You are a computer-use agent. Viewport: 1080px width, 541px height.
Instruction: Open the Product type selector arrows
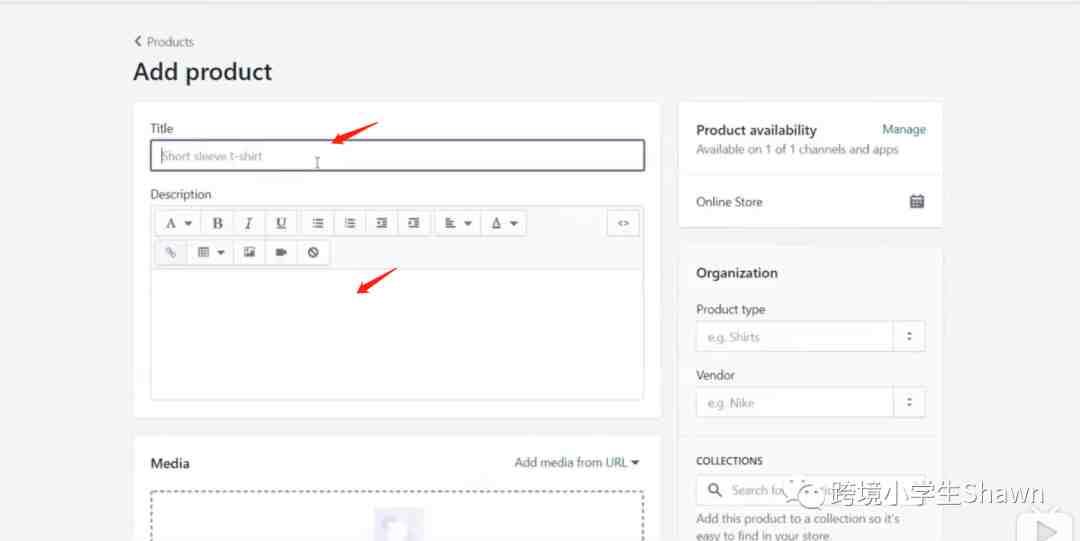(x=909, y=337)
